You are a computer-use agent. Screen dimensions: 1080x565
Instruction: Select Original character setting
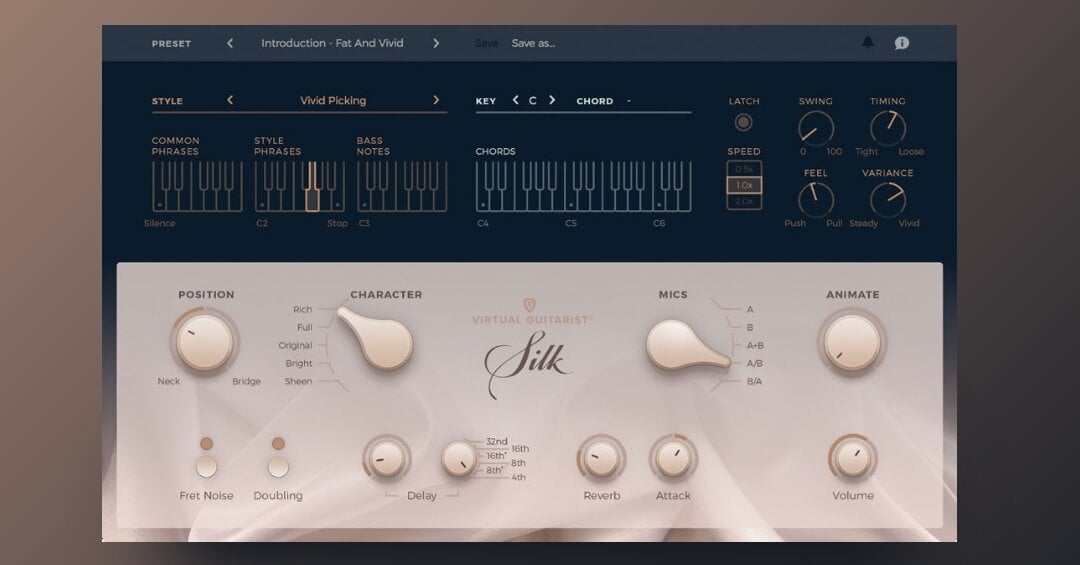(x=295, y=345)
